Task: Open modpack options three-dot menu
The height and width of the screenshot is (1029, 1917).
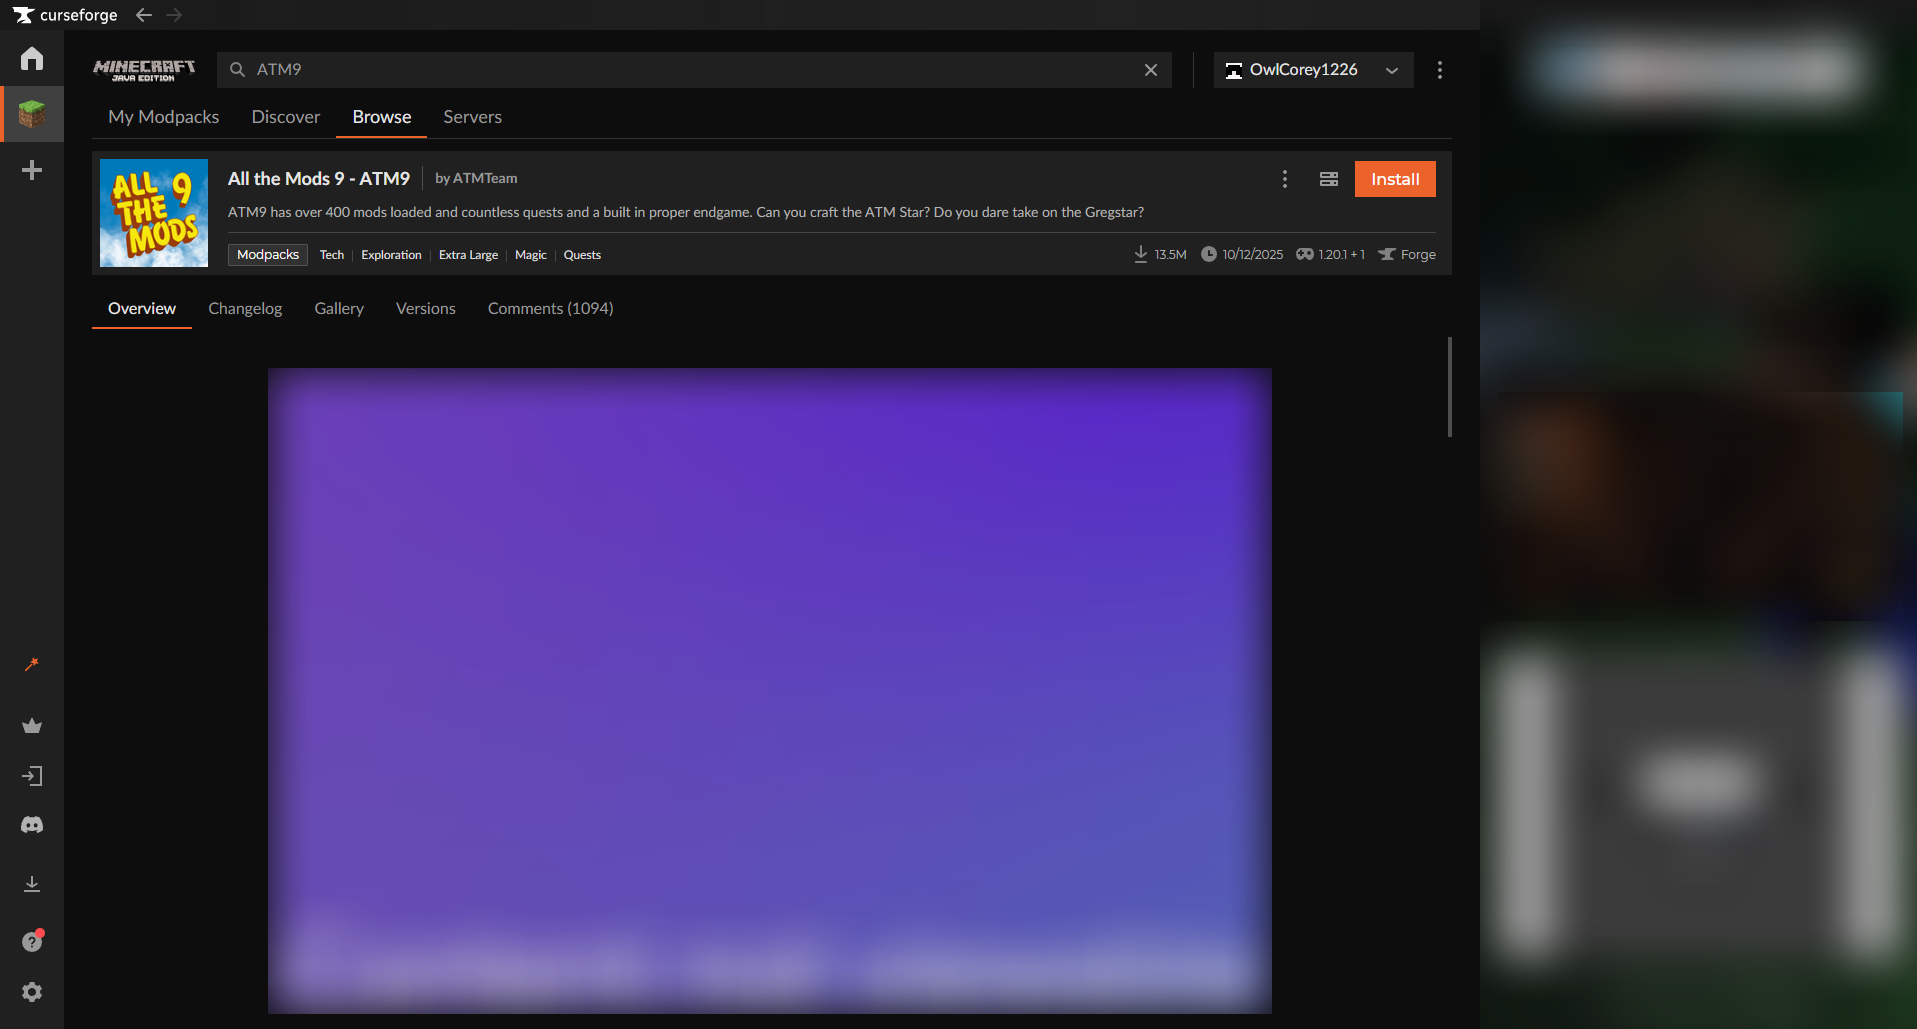Action: pos(1285,179)
